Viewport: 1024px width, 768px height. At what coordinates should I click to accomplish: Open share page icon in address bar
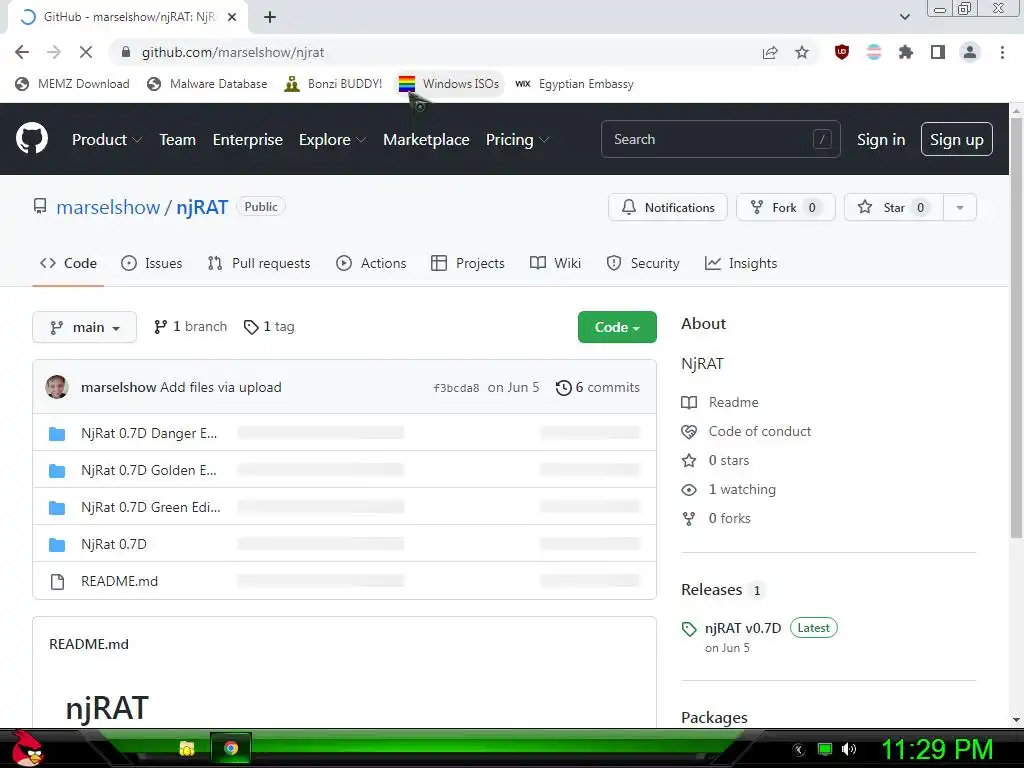(770, 52)
